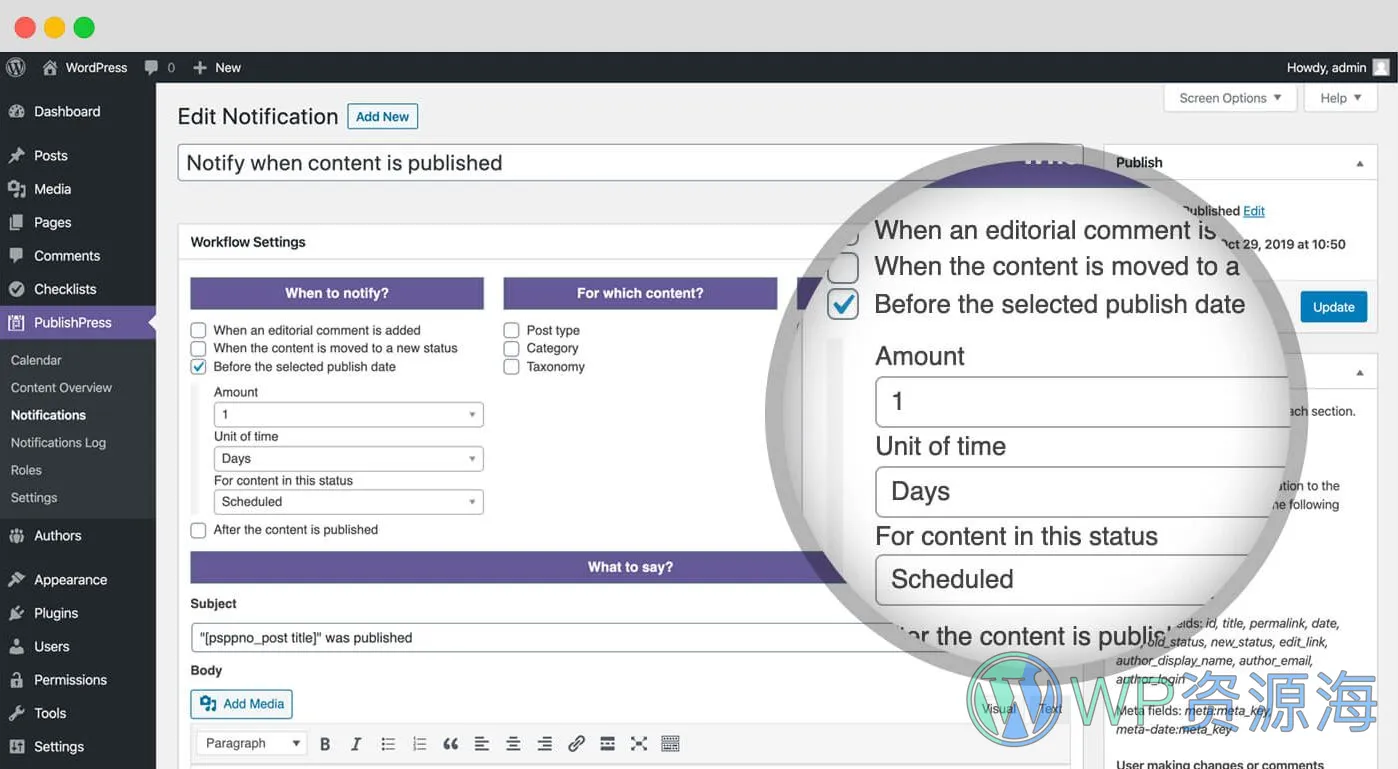Click the Comments icon in sidebar
This screenshot has height=769, width=1398.
(x=16, y=256)
